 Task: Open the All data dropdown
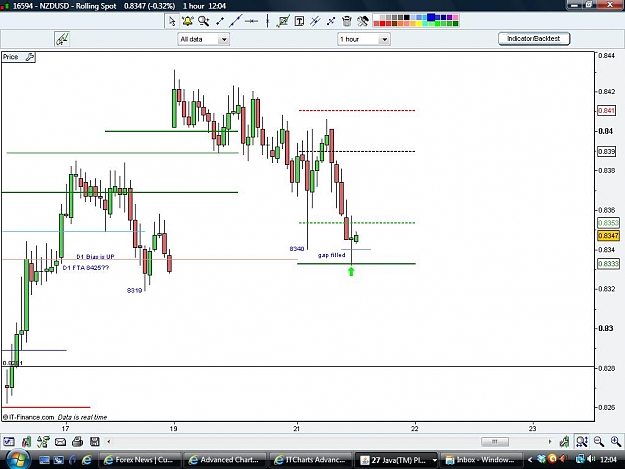tap(204, 39)
